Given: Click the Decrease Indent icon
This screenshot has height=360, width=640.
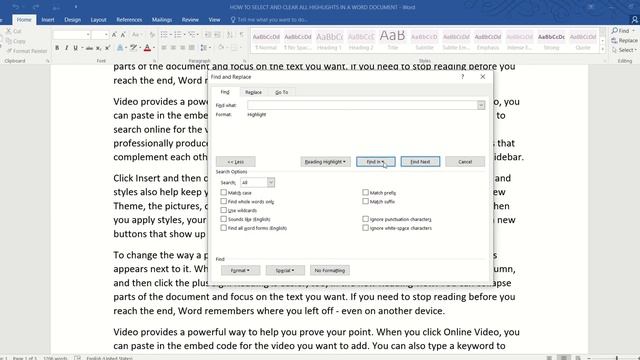Looking at the screenshot, I should (x=208, y=35).
